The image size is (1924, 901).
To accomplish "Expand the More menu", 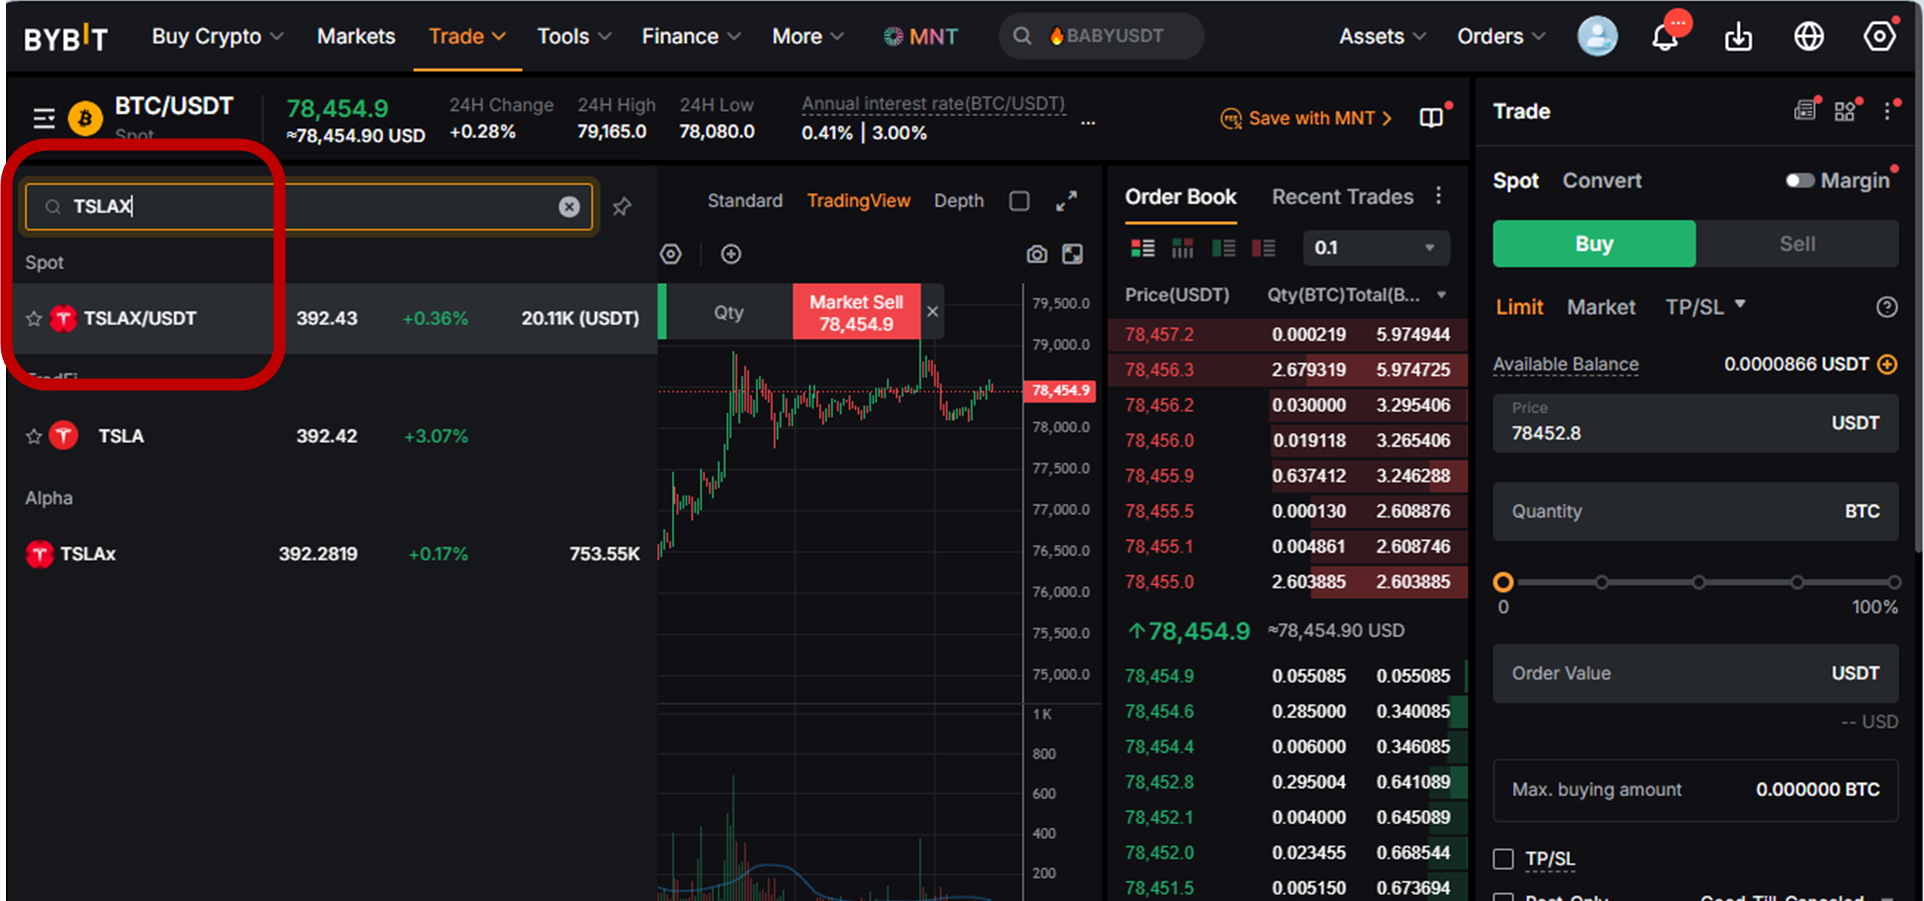I will [x=808, y=37].
